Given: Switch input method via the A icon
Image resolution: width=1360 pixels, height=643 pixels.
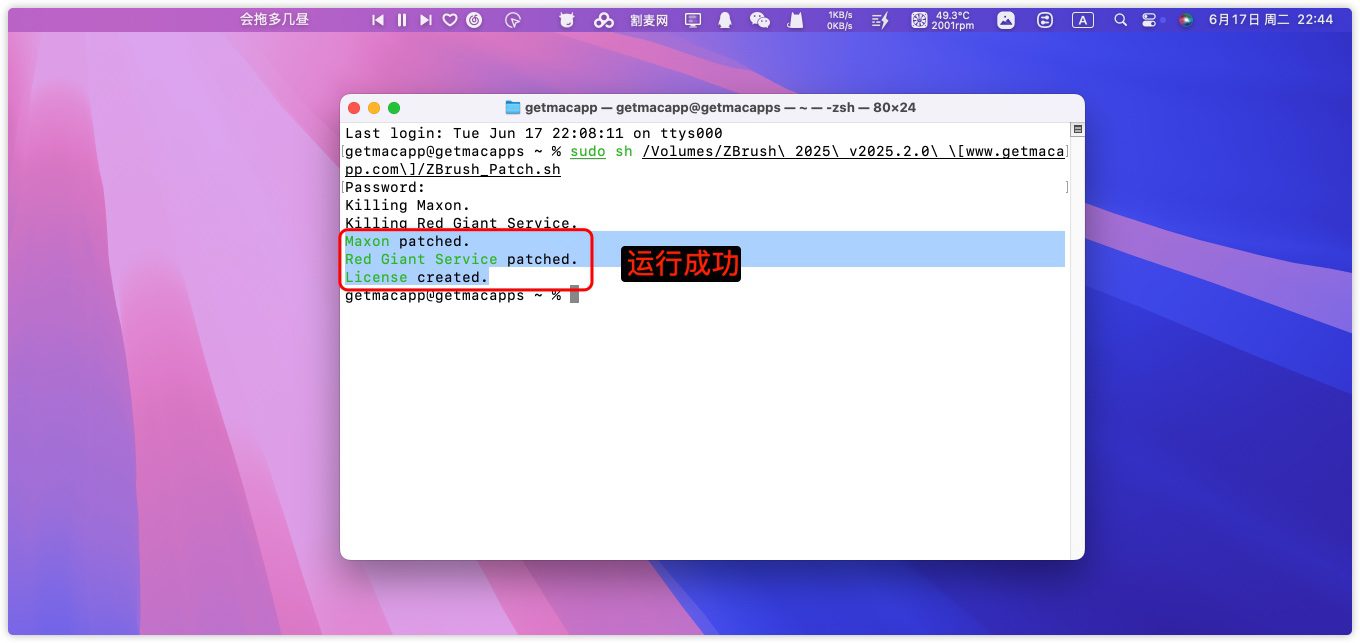Looking at the screenshot, I should pos(1082,20).
